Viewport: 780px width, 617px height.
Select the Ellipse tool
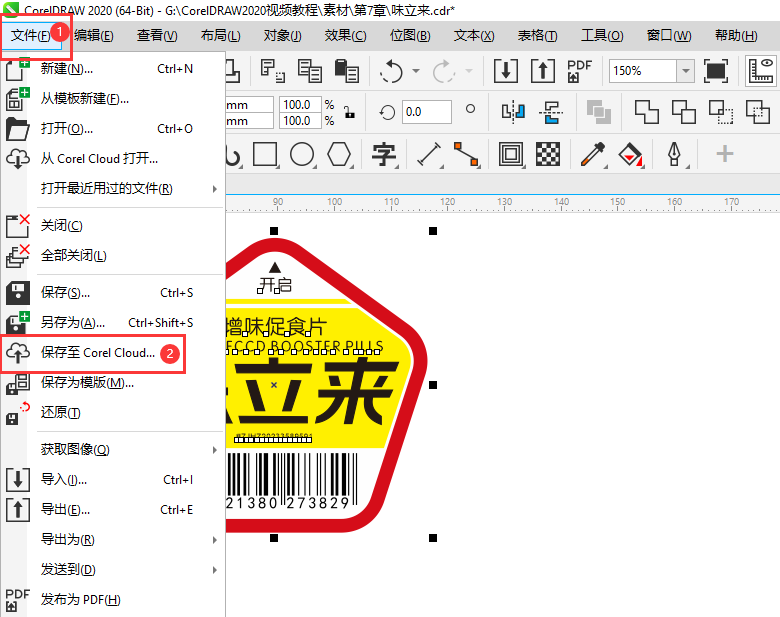click(302, 154)
